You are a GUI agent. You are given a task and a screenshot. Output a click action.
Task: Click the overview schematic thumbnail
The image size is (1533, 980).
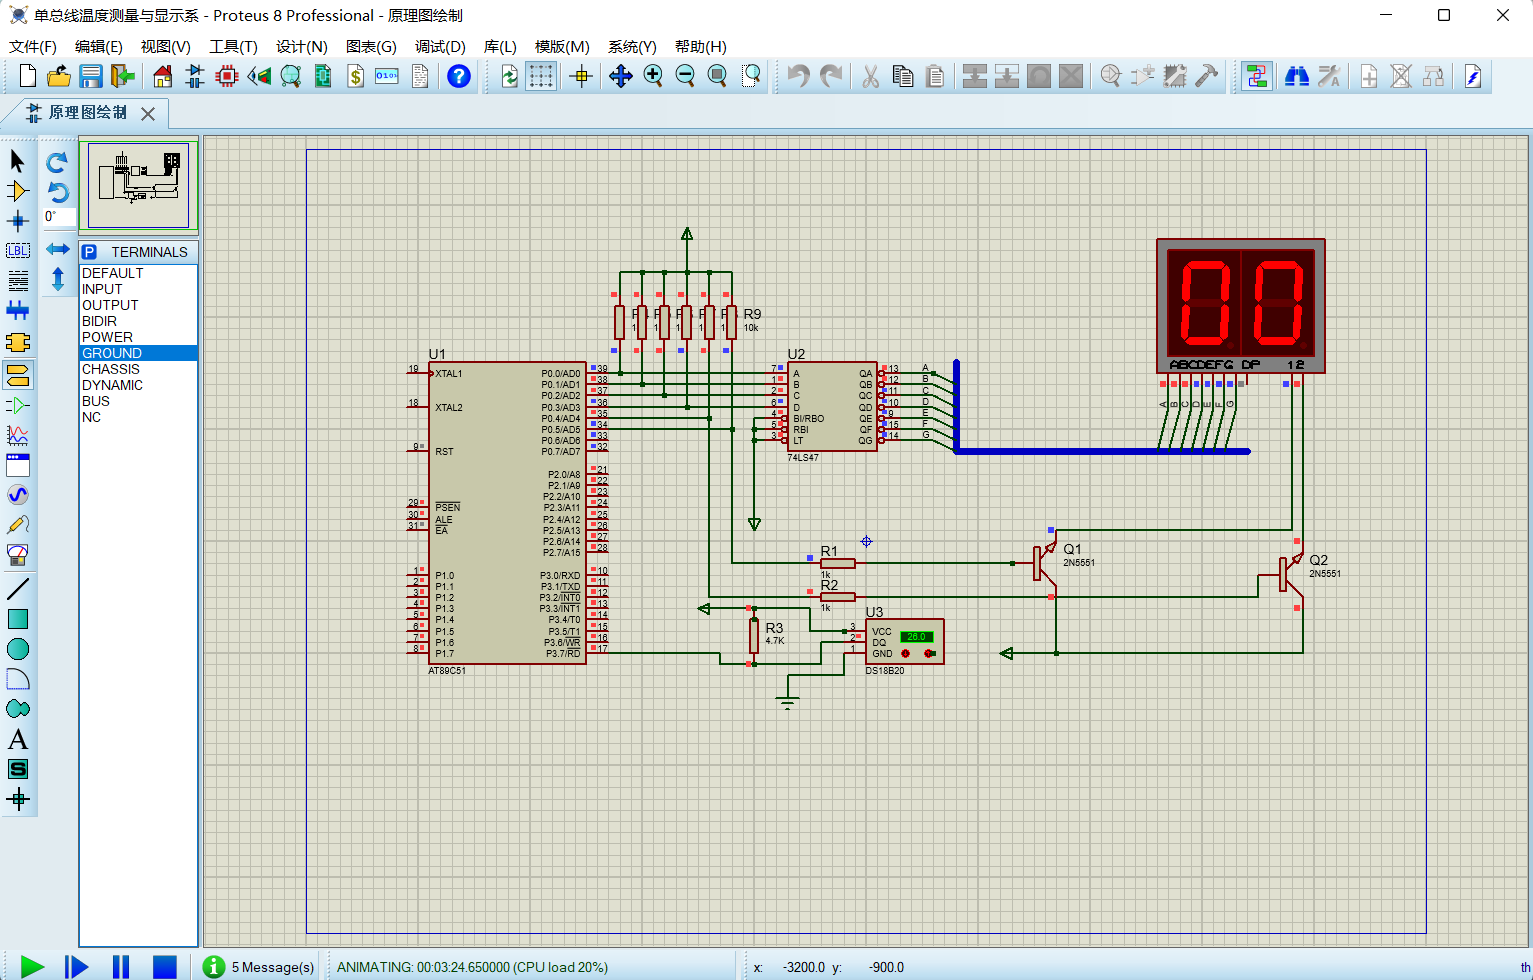coord(138,185)
